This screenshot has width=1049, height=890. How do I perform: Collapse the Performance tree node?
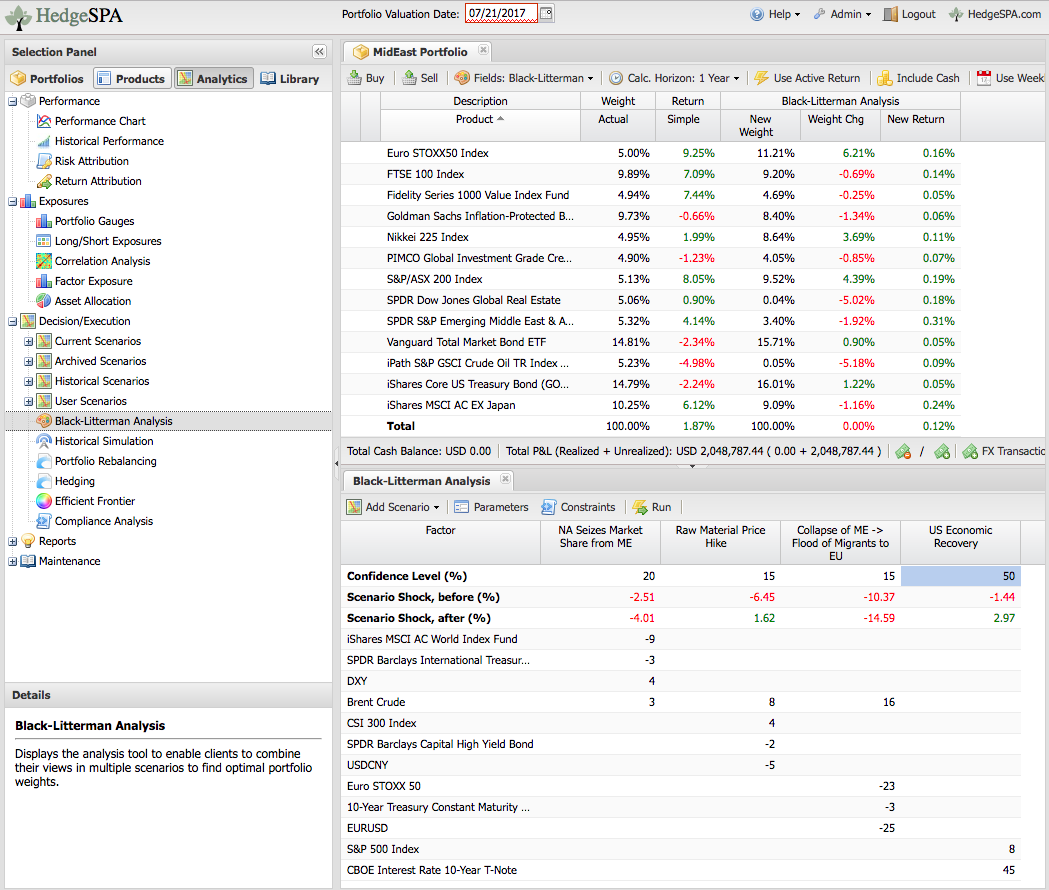pyautogui.click(x=13, y=102)
